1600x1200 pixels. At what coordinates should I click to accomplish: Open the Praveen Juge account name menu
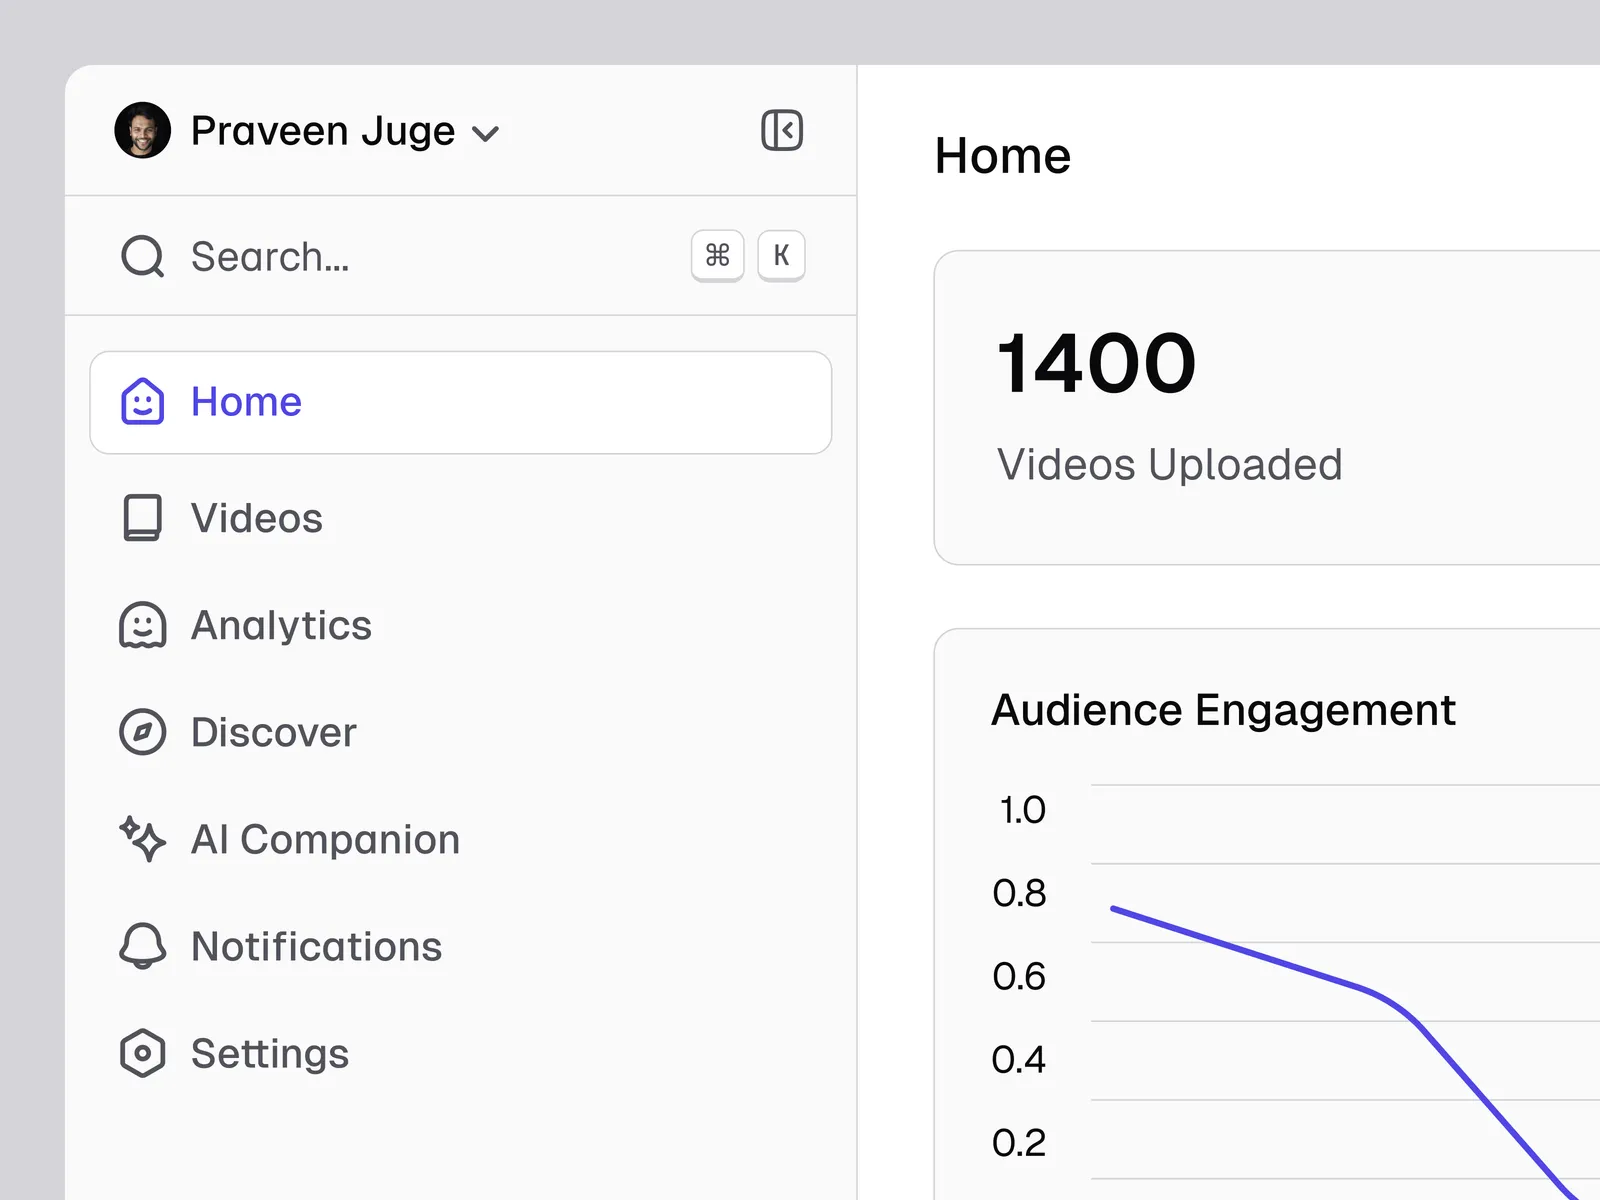[322, 131]
